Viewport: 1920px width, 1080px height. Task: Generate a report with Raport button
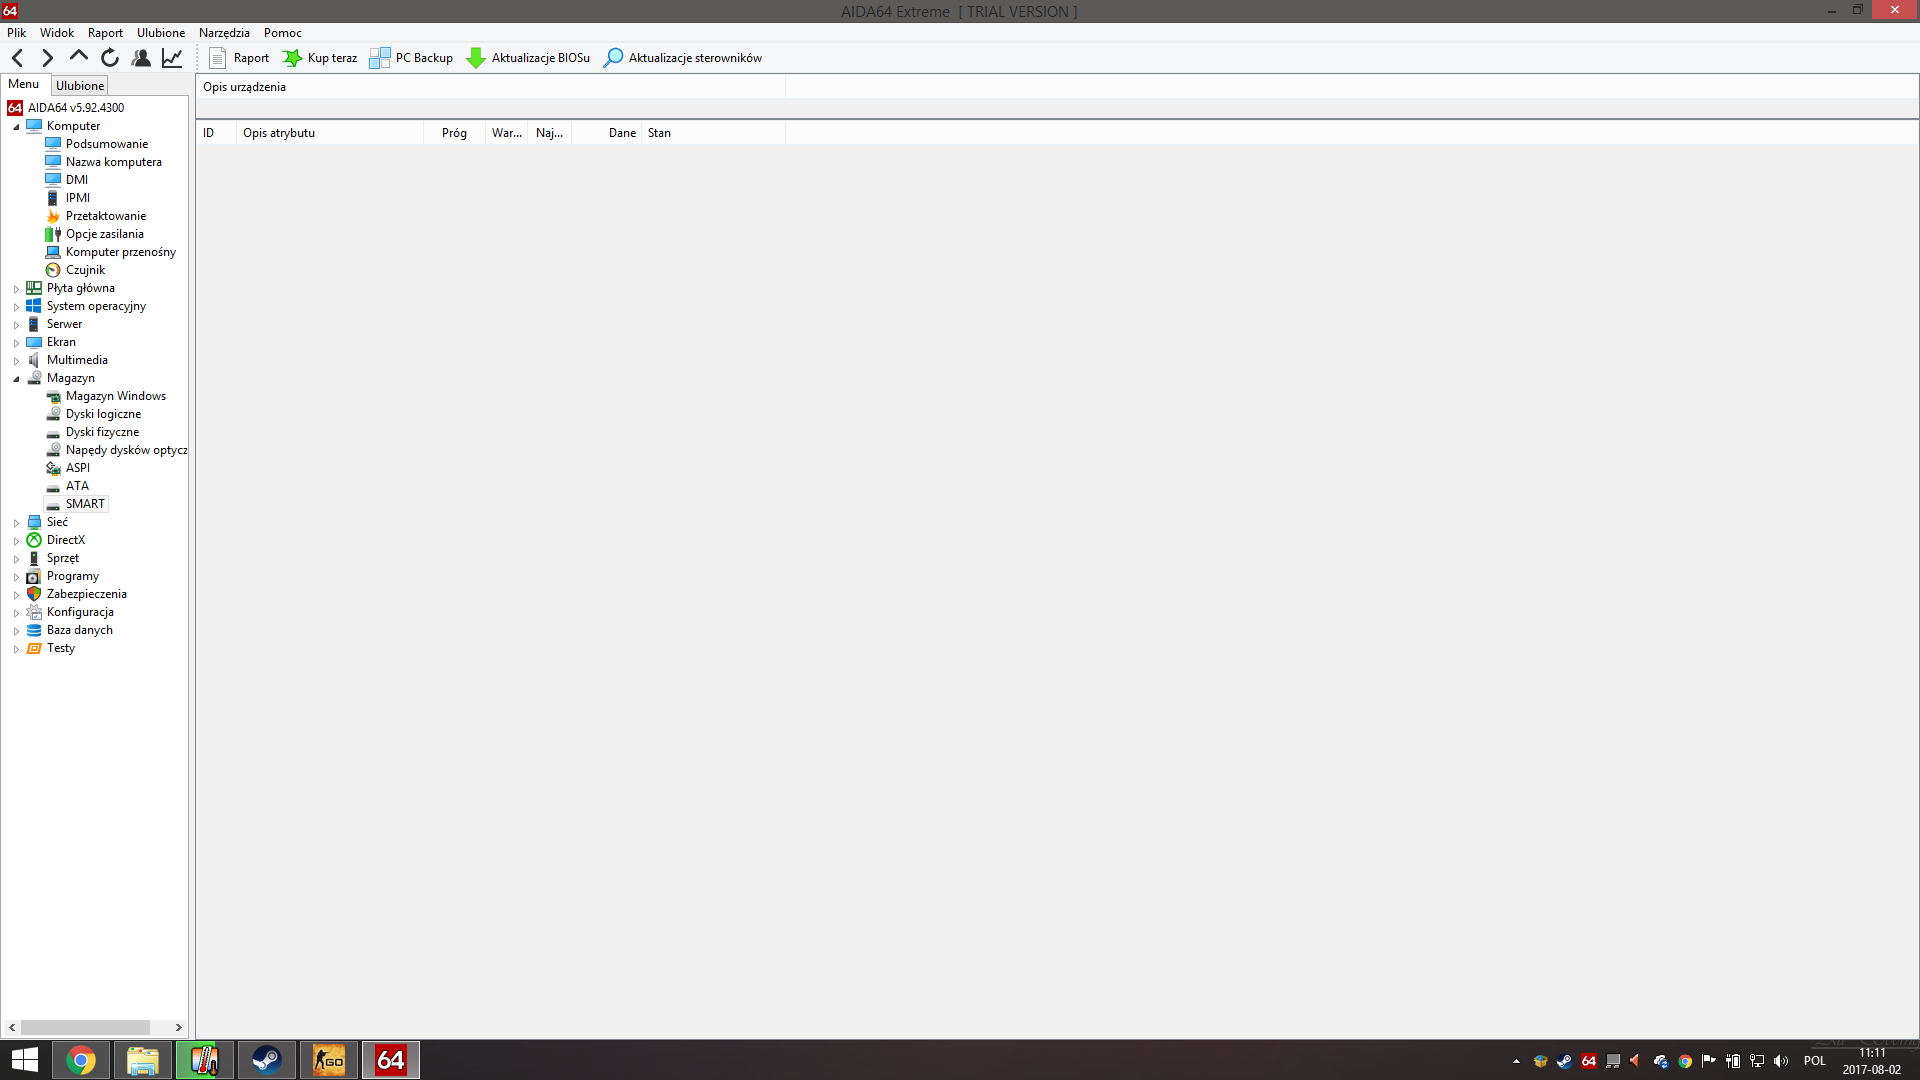point(239,58)
